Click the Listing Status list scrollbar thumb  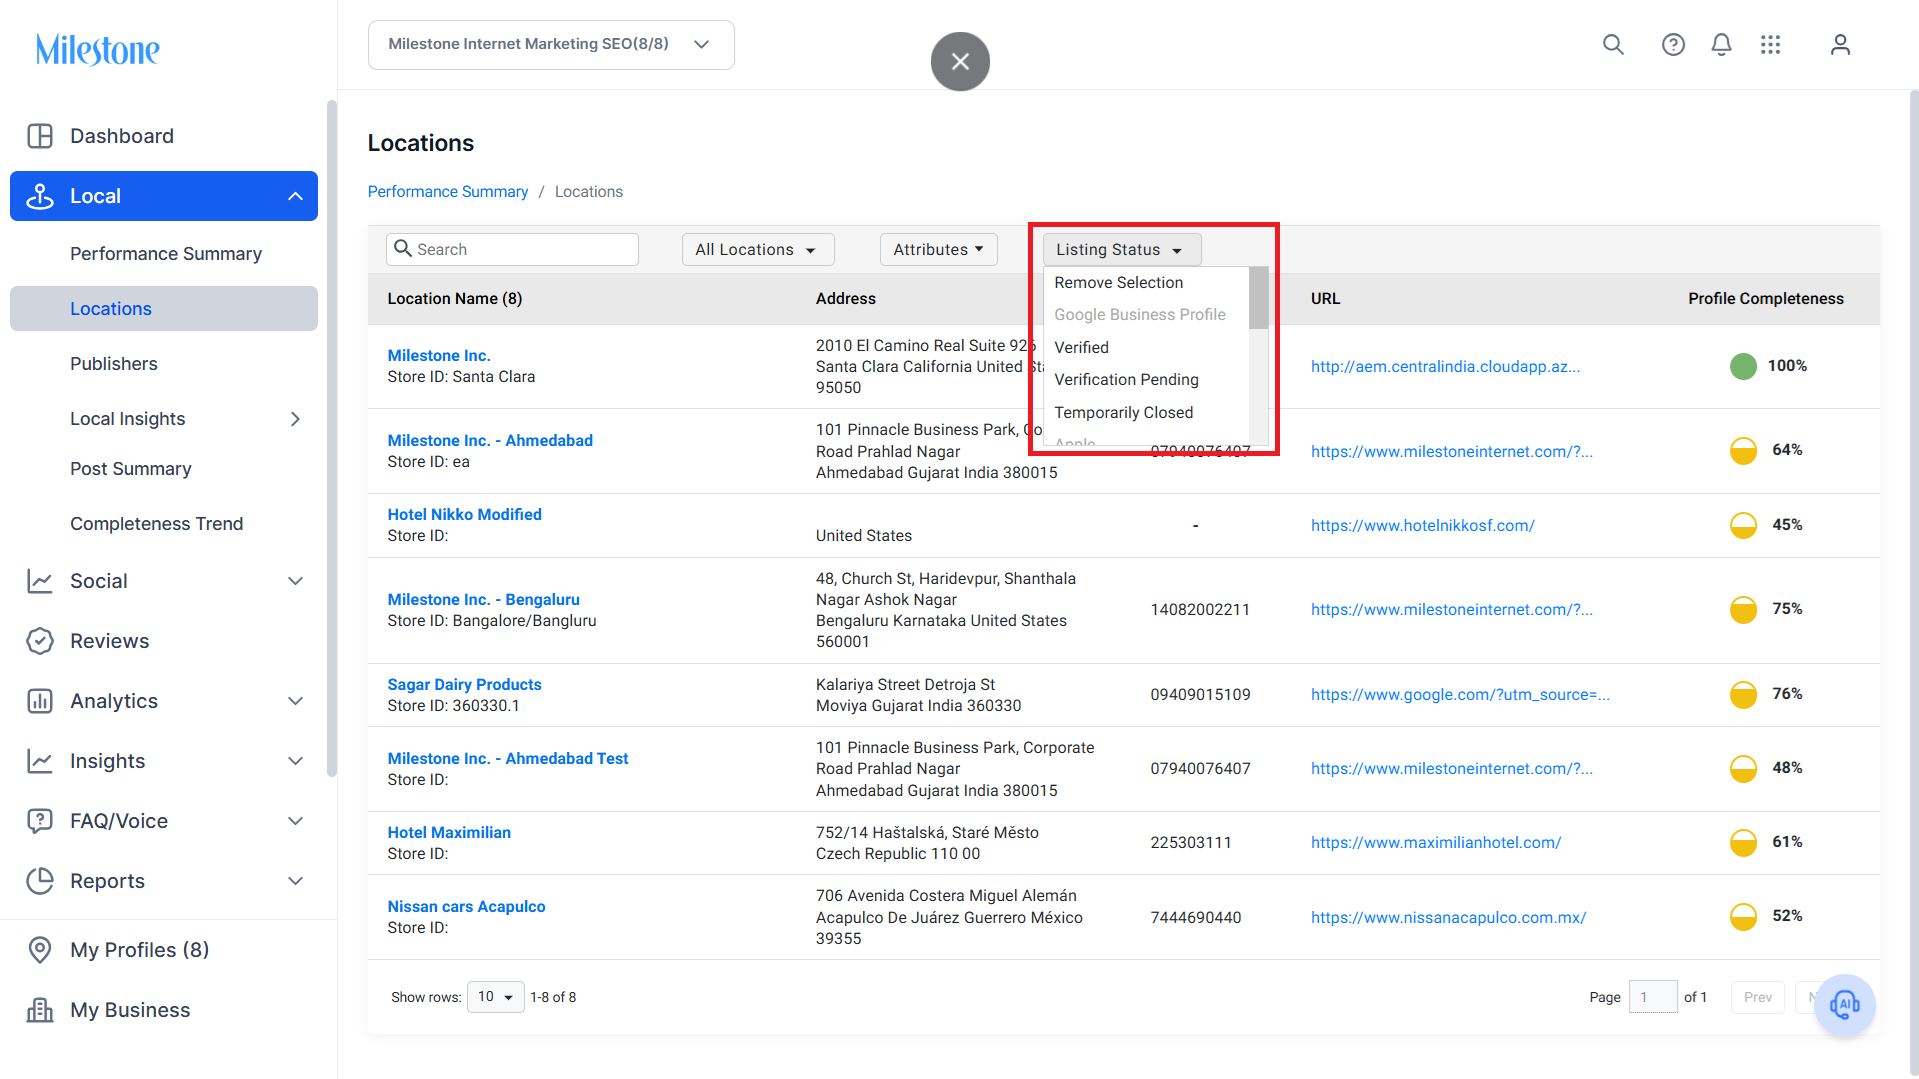click(x=1258, y=297)
